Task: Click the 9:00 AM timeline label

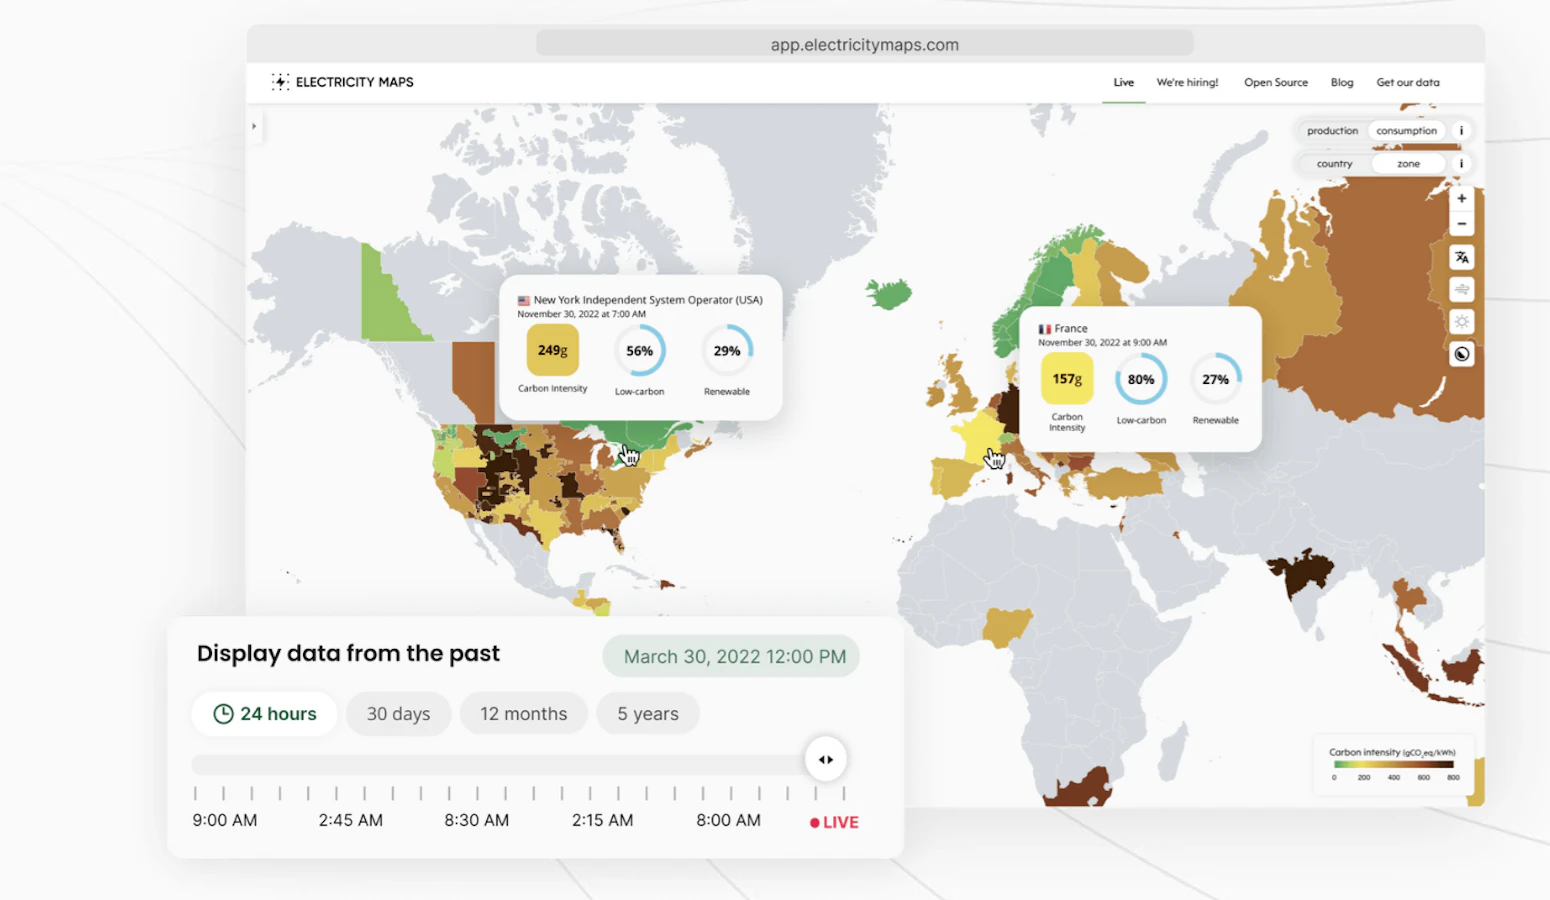Action: tap(225, 820)
